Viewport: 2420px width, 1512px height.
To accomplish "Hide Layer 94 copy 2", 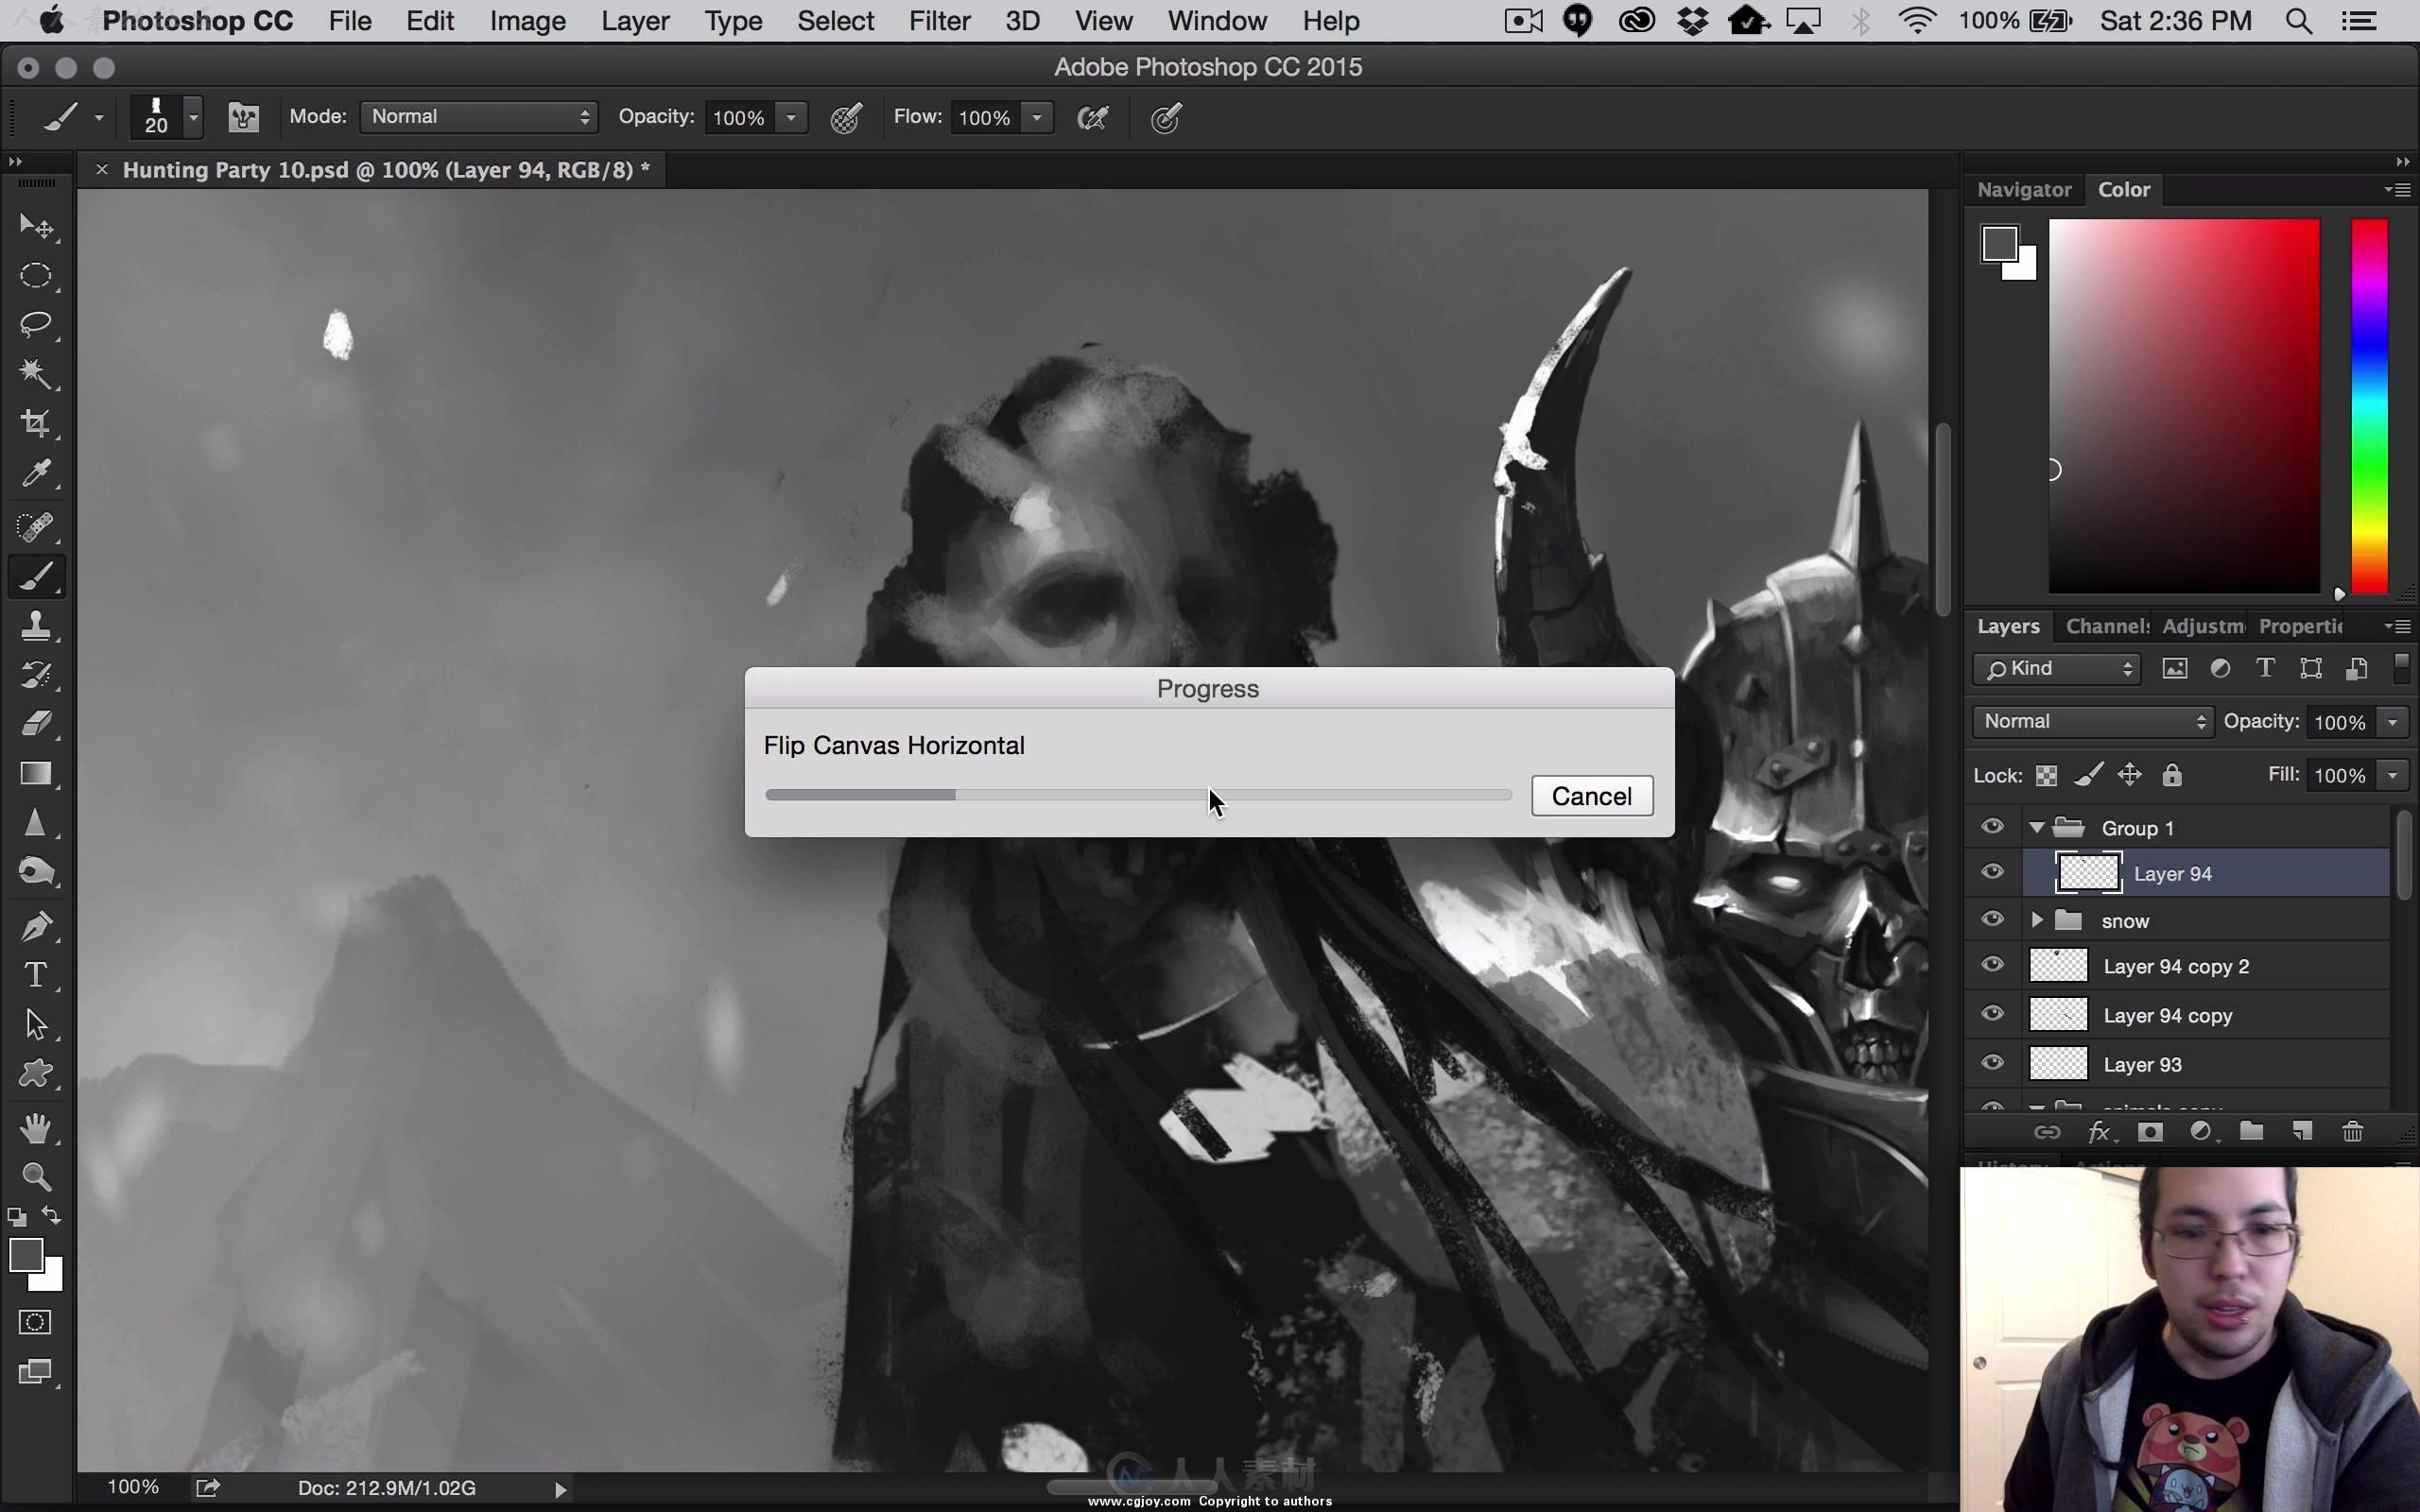I will (x=1992, y=965).
